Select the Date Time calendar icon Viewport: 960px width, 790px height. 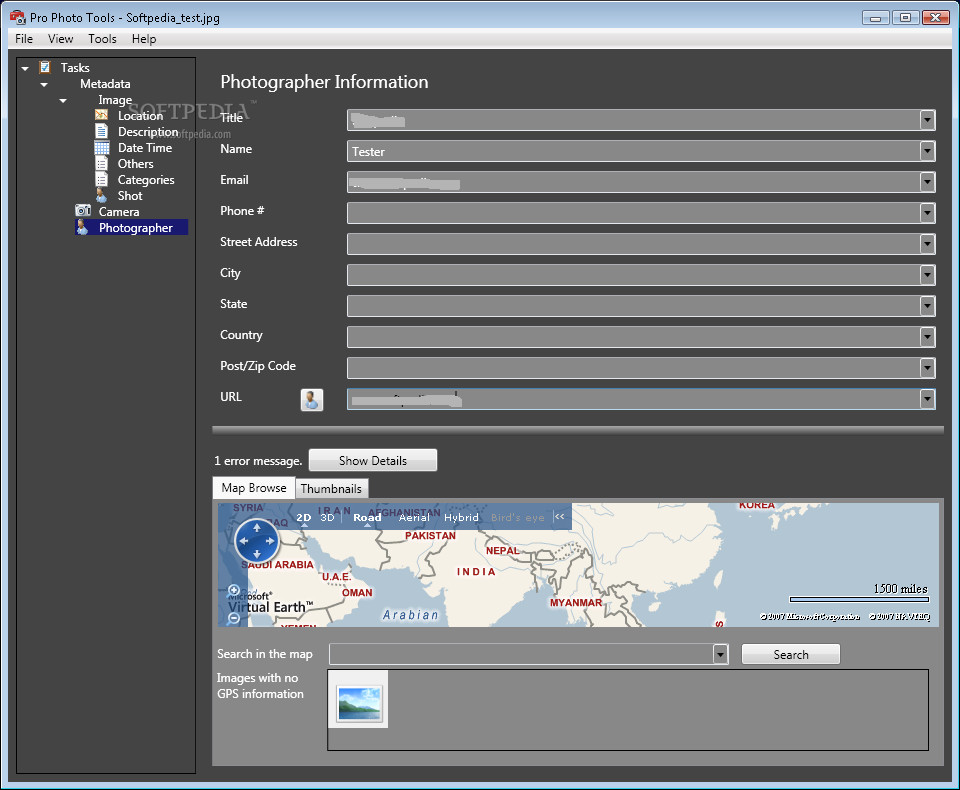(101, 148)
